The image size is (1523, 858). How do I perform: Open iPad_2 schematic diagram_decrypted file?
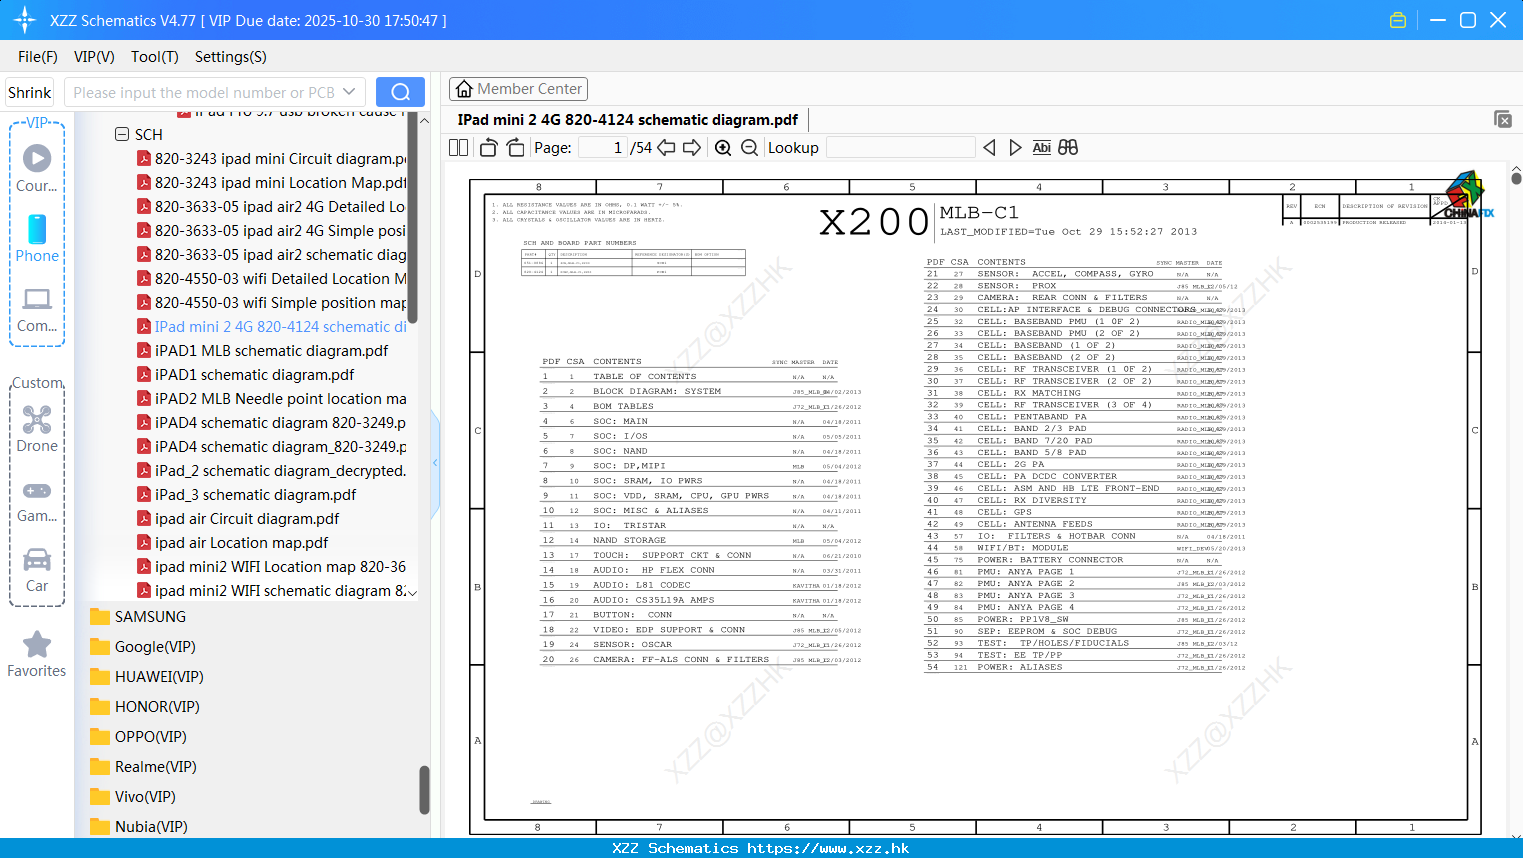(x=272, y=470)
